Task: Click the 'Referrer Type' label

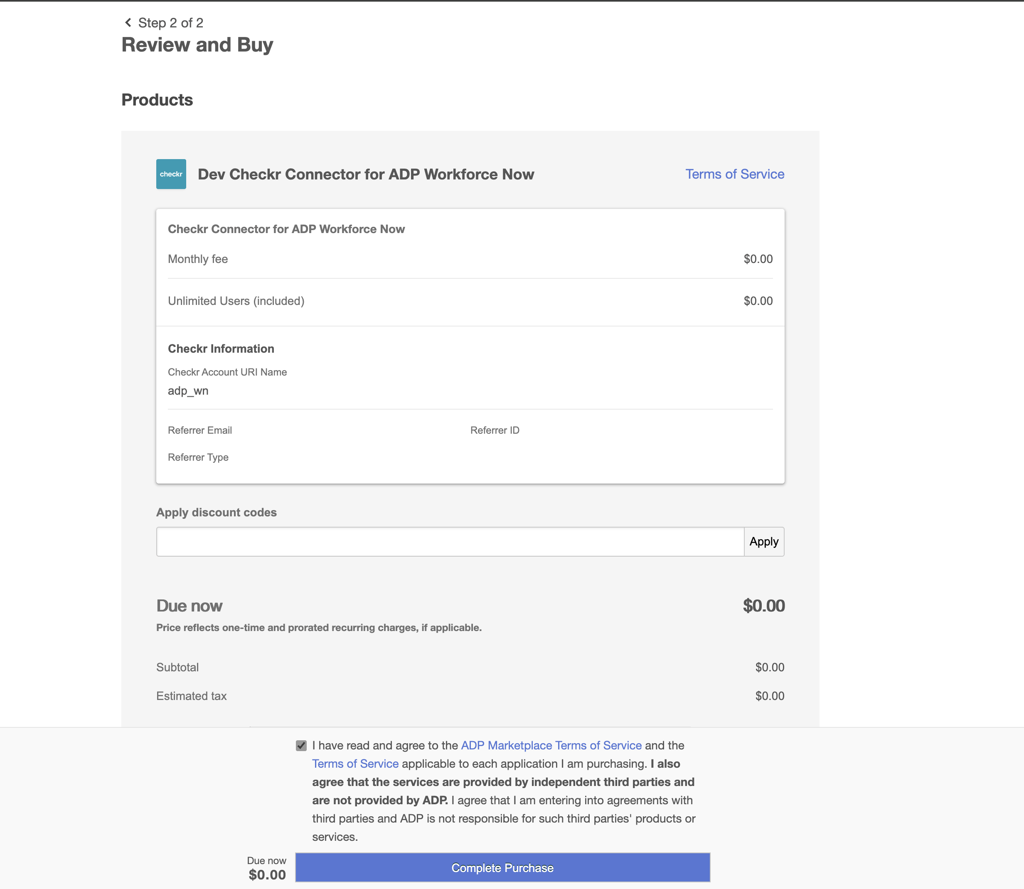Action: (198, 457)
